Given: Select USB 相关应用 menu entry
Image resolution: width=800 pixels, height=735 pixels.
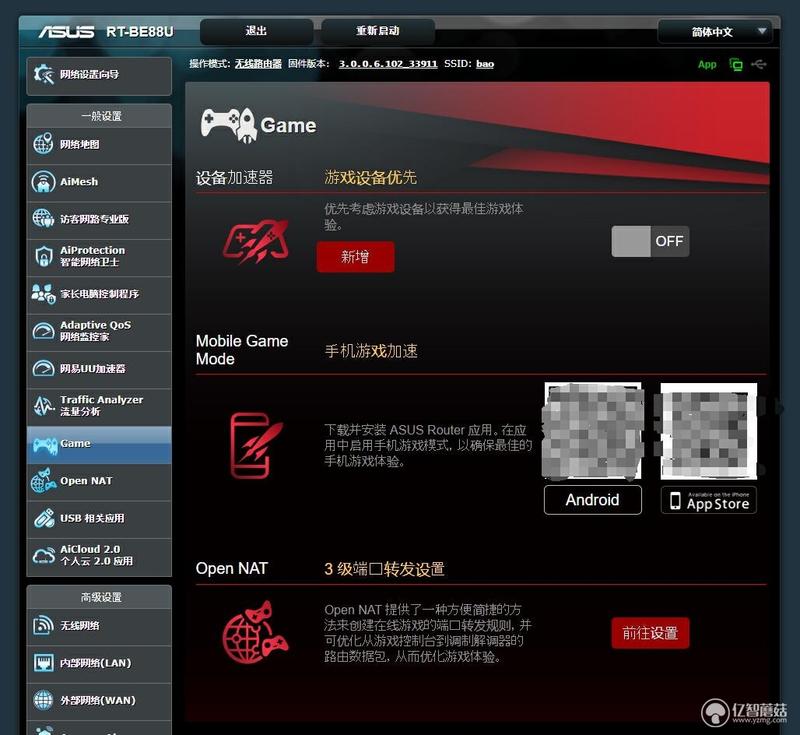Looking at the screenshot, I should coord(99,518).
